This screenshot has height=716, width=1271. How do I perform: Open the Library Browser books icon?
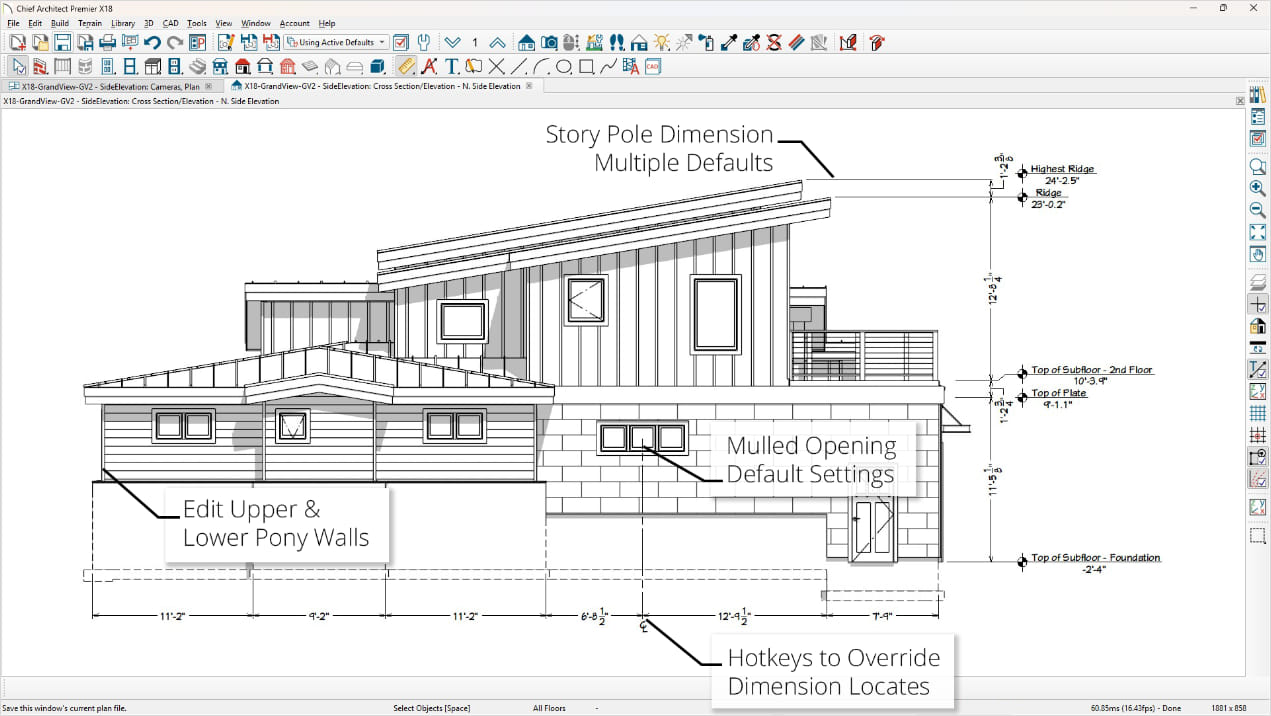coord(1258,95)
